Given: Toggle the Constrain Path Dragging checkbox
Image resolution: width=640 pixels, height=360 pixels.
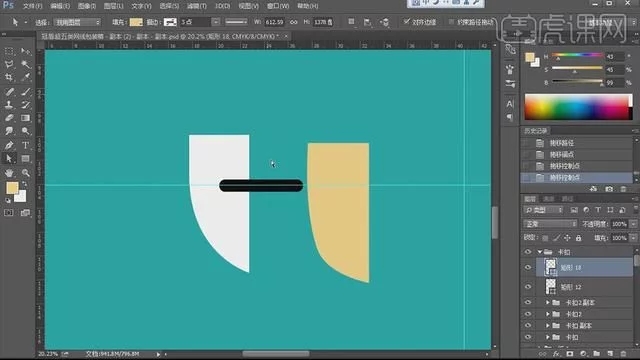Looking at the screenshot, I should click(x=451, y=22).
